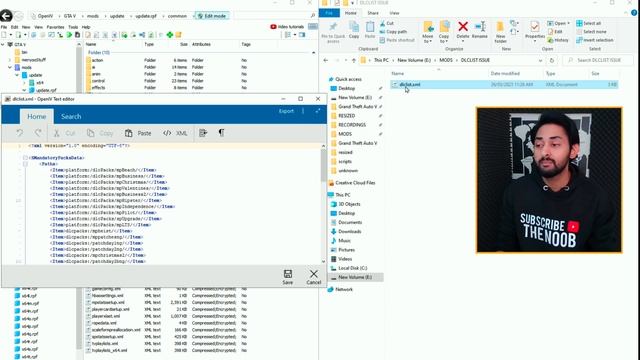The width and height of the screenshot is (640, 360).
Task: Open Video tutorials link in OpenIV
Action: click(287, 27)
